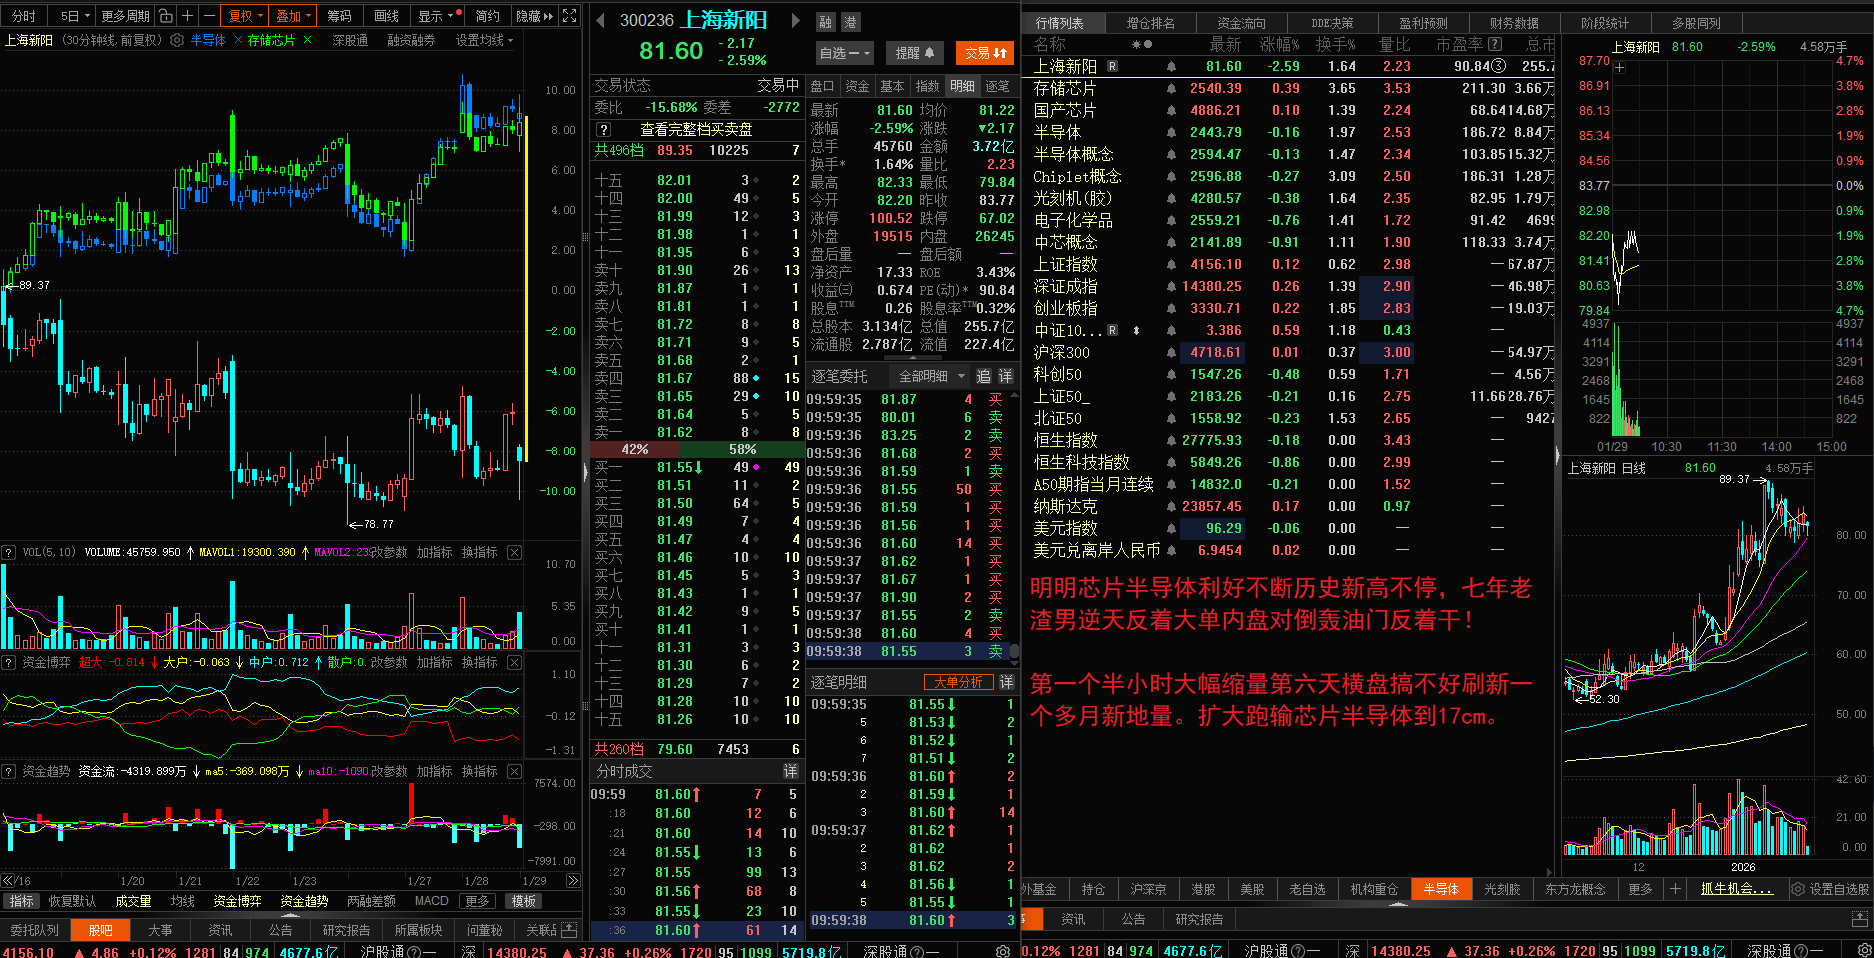Open the 财务数据 tab

(x=1514, y=23)
